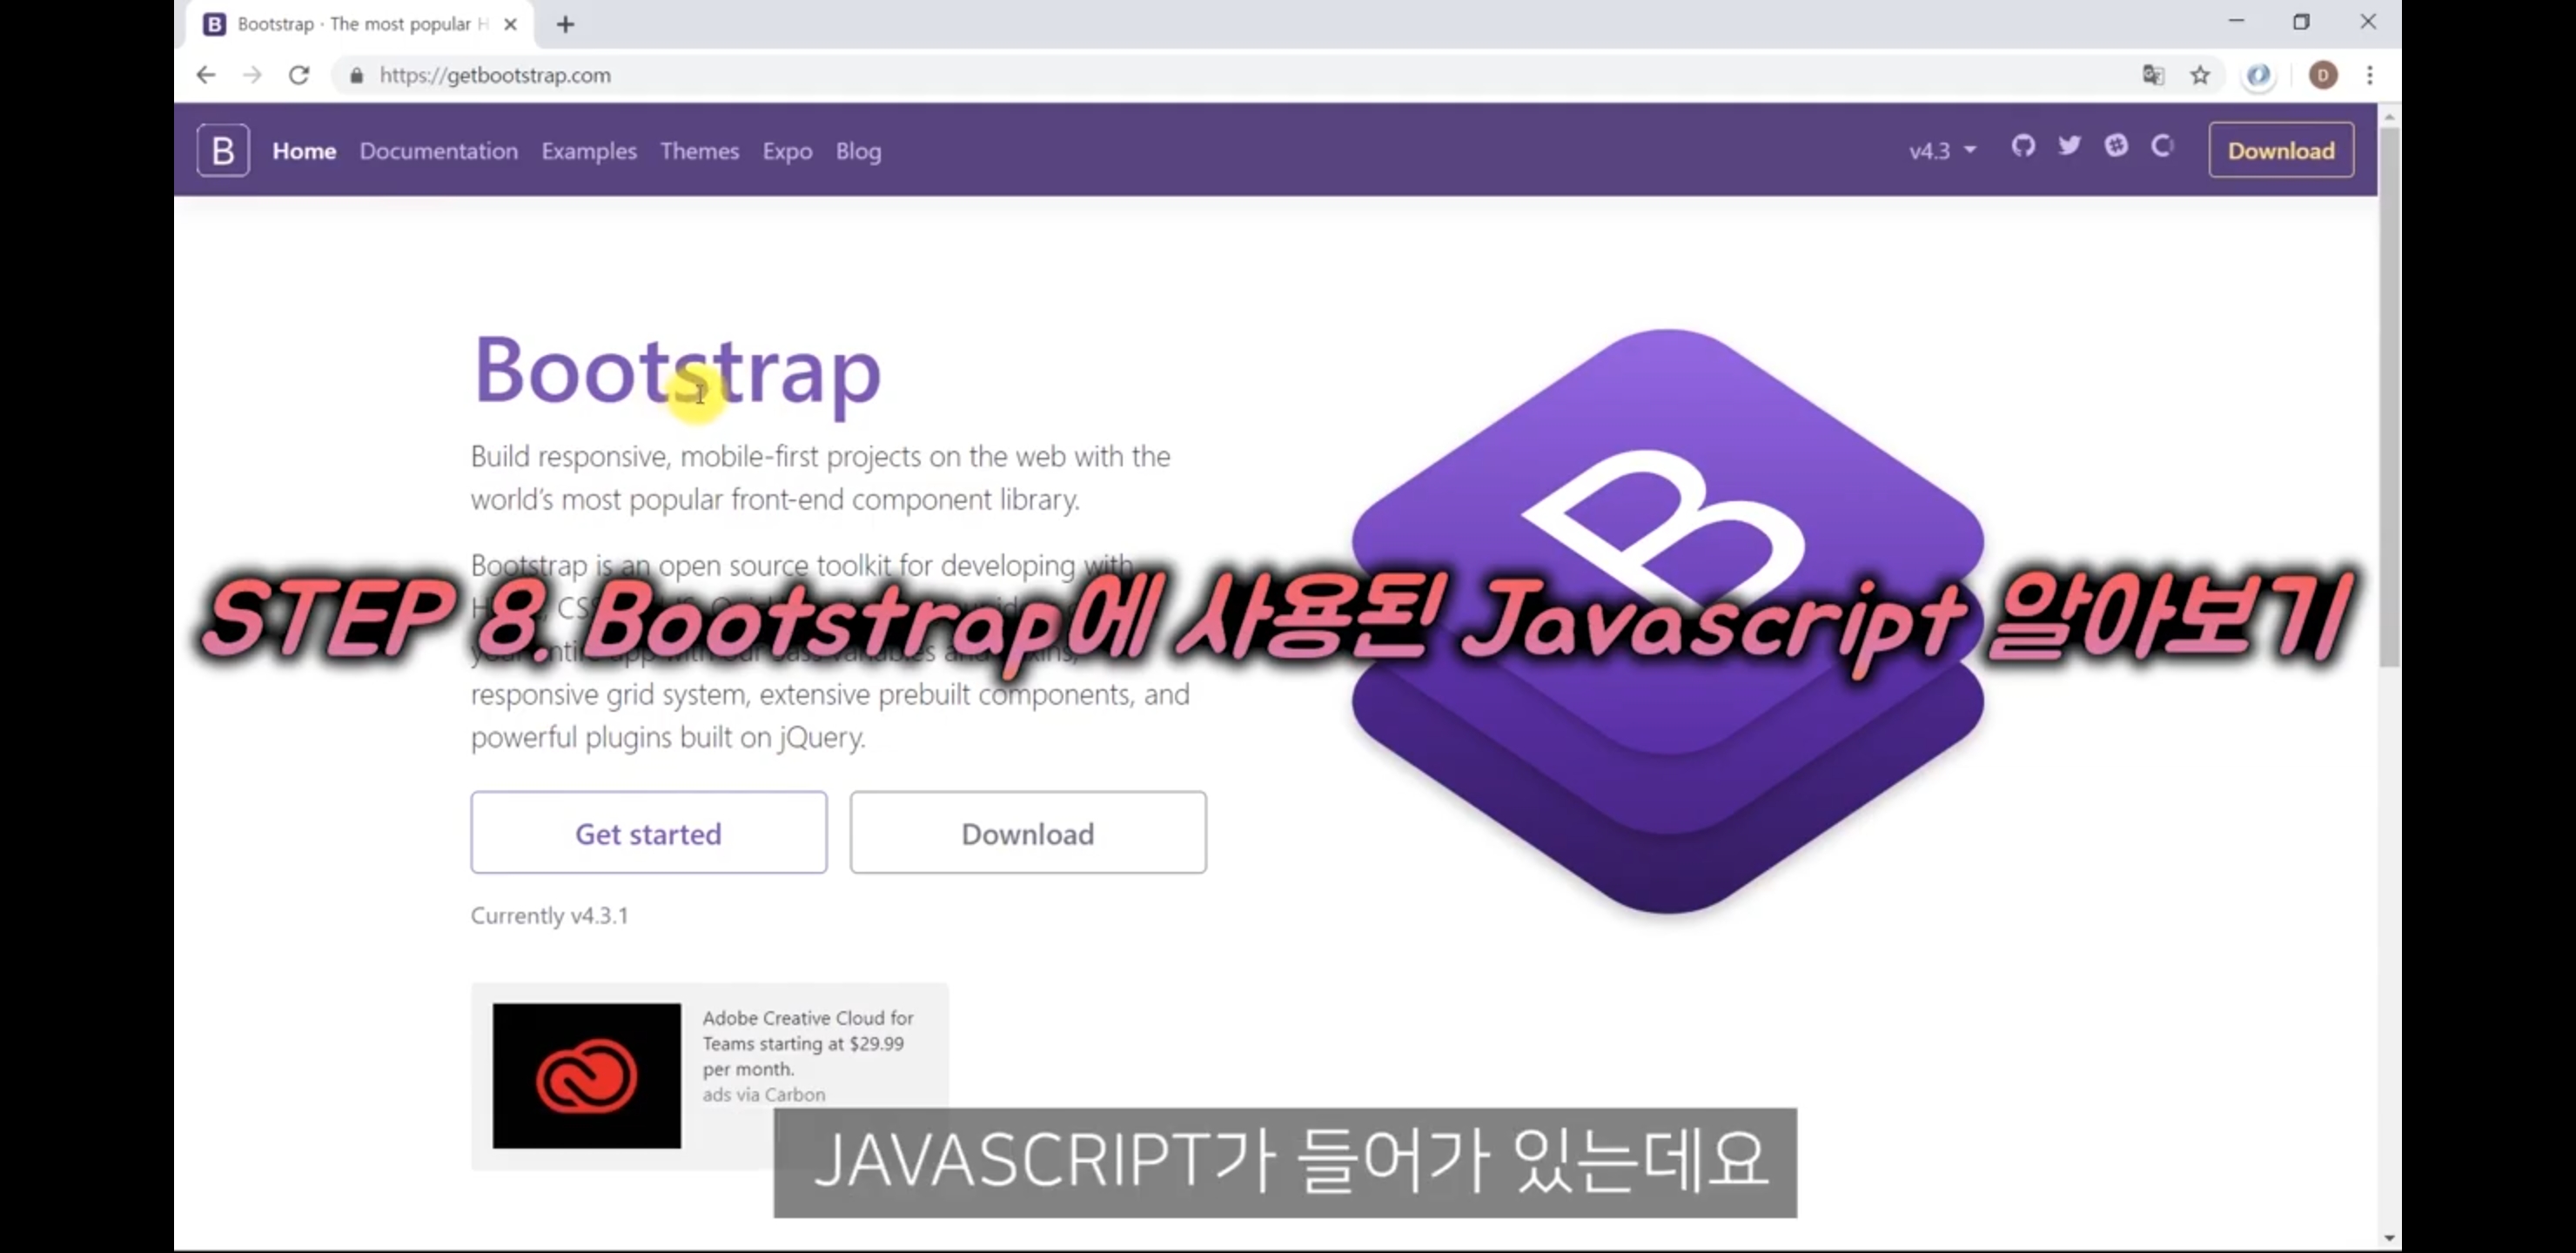Click the Adobe Creative Cloud ad image
This screenshot has height=1253, width=2576.
(x=587, y=1076)
